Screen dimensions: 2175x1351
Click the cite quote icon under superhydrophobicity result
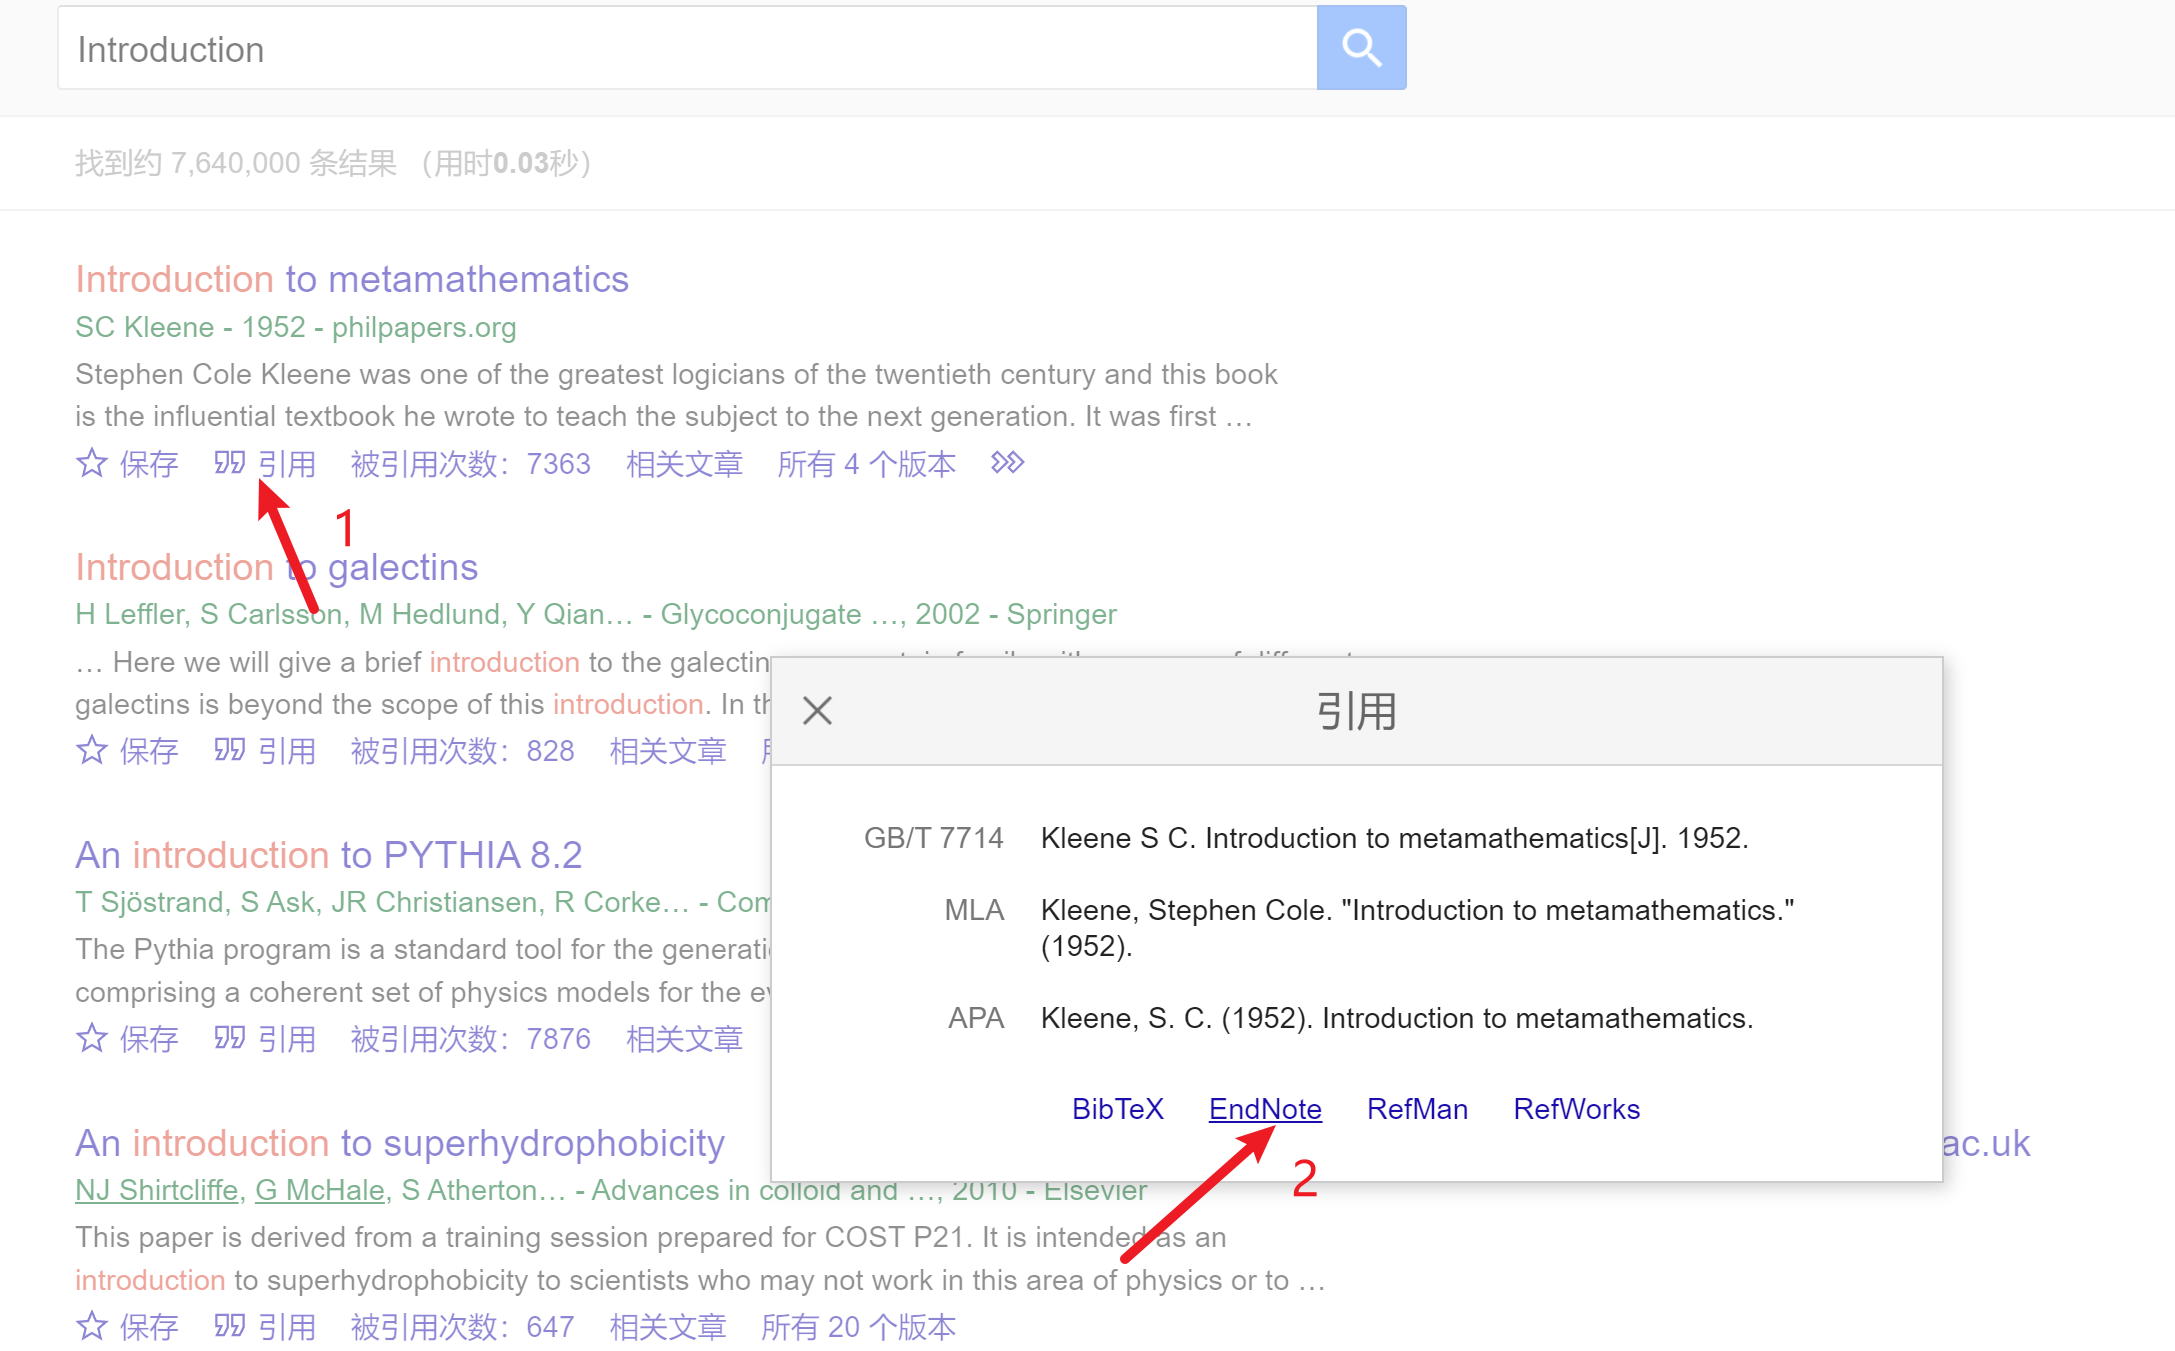(229, 1326)
